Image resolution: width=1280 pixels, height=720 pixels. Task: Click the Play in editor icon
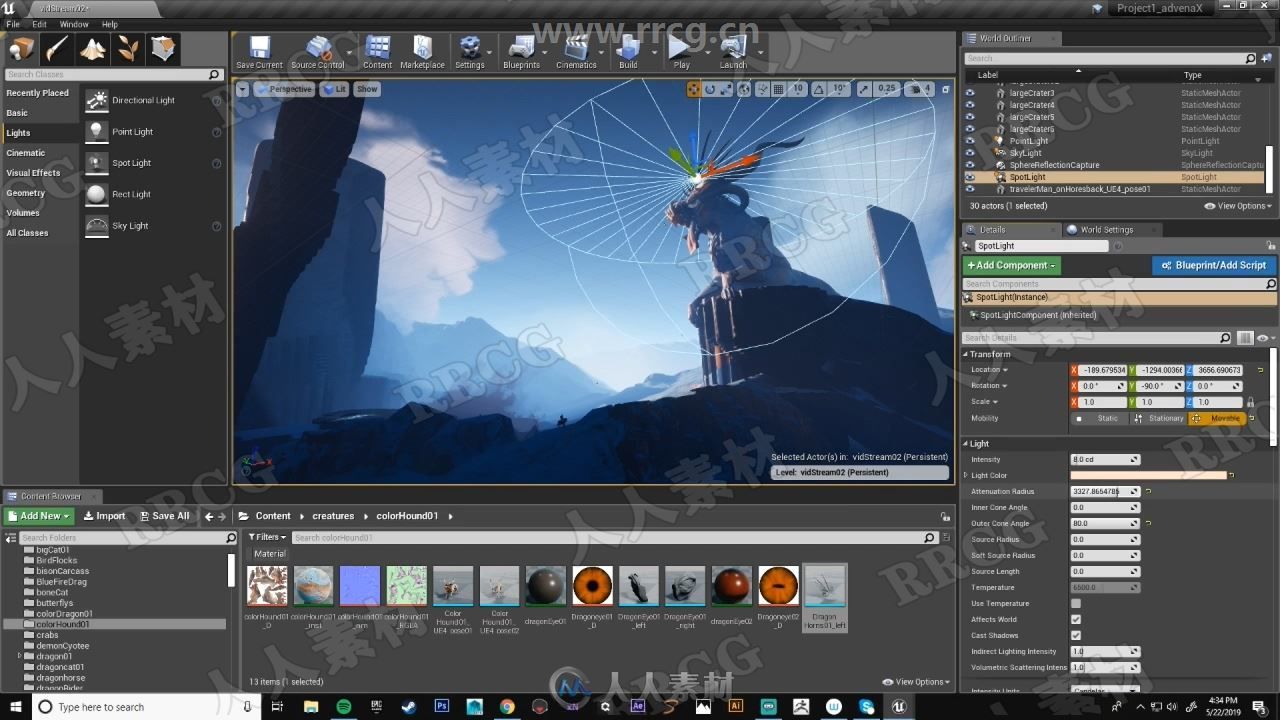point(681,51)
